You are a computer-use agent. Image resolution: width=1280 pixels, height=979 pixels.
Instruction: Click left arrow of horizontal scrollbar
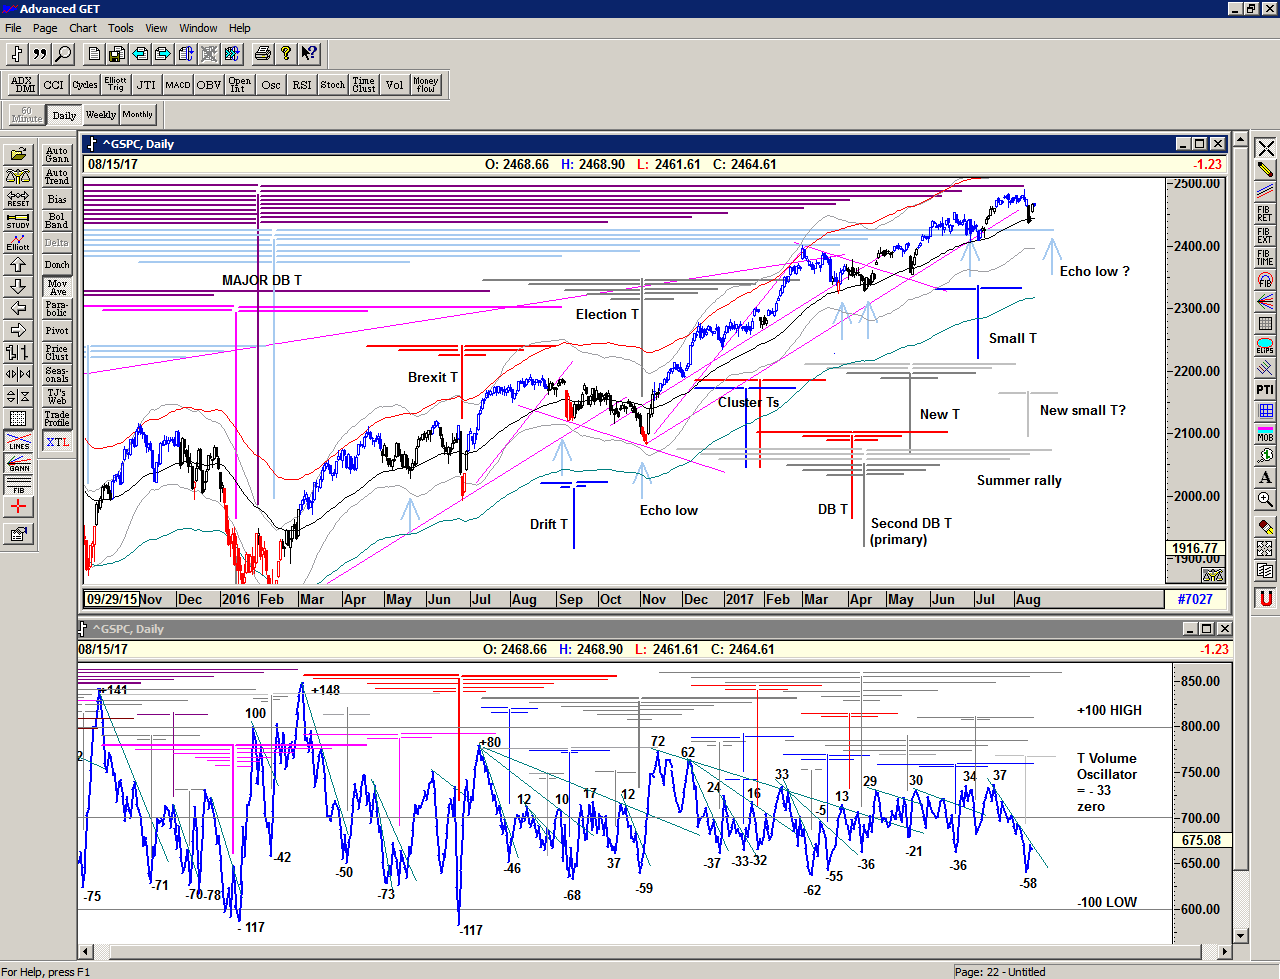coord(86,951)
